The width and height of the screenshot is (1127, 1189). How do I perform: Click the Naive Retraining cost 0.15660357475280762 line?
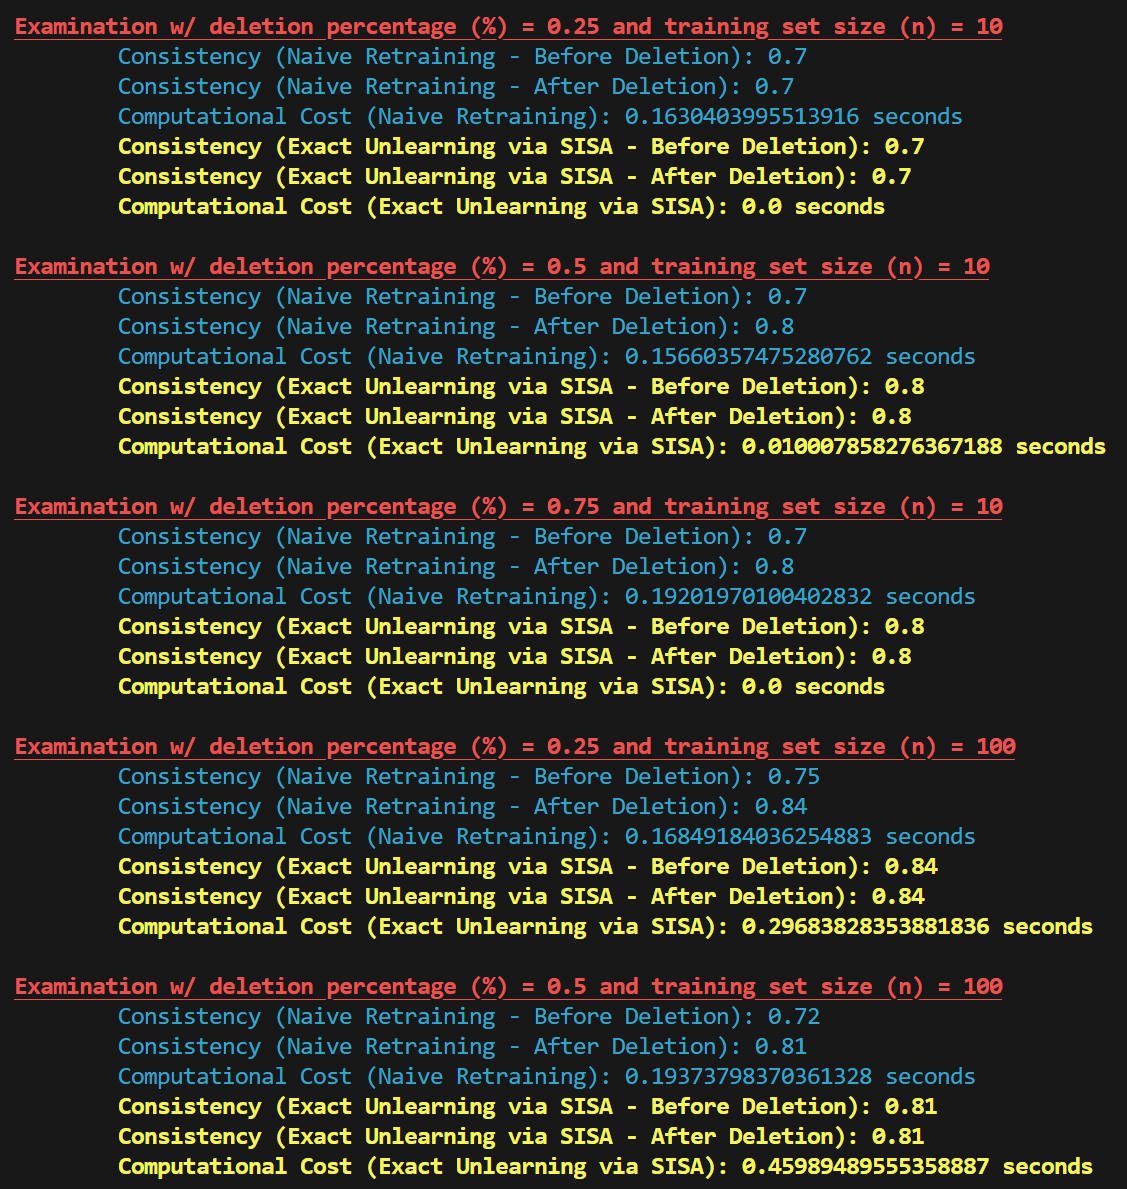coord(546,357)
